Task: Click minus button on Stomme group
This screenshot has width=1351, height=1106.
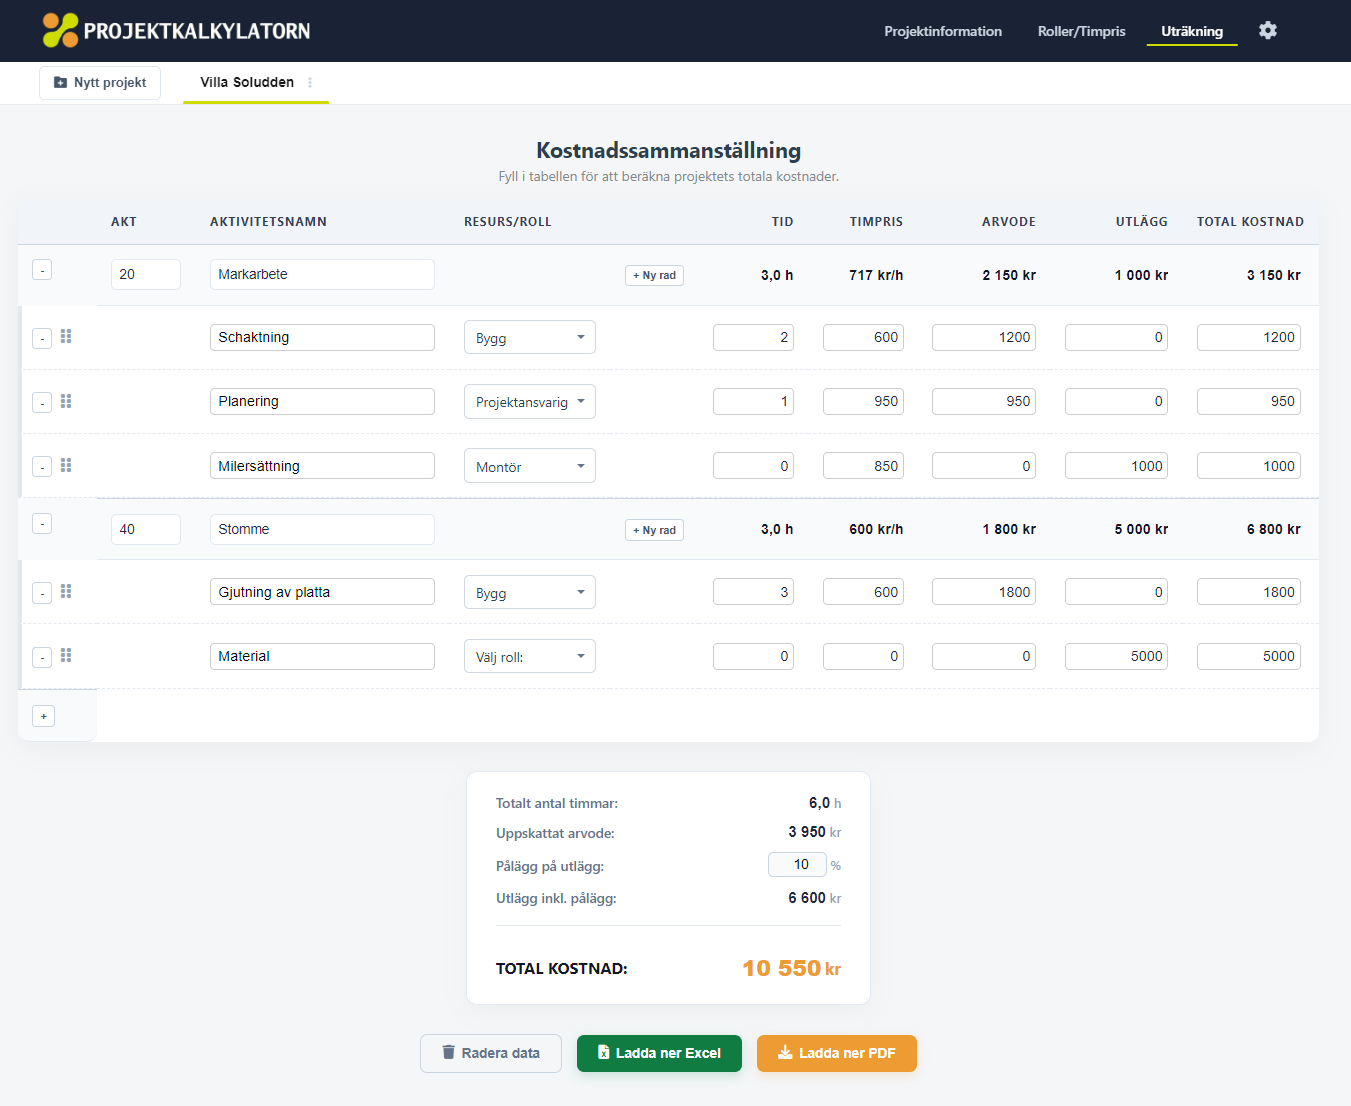Action: (x=42, y=524)
